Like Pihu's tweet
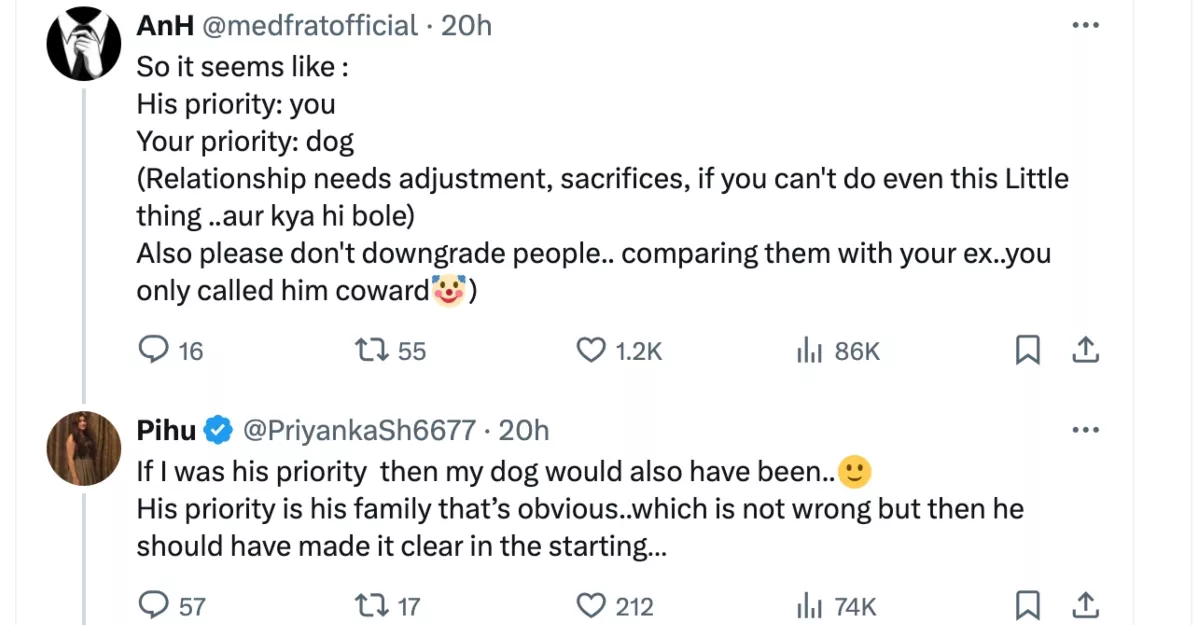This screenshot has width=1200, height=625. point(592,605)
